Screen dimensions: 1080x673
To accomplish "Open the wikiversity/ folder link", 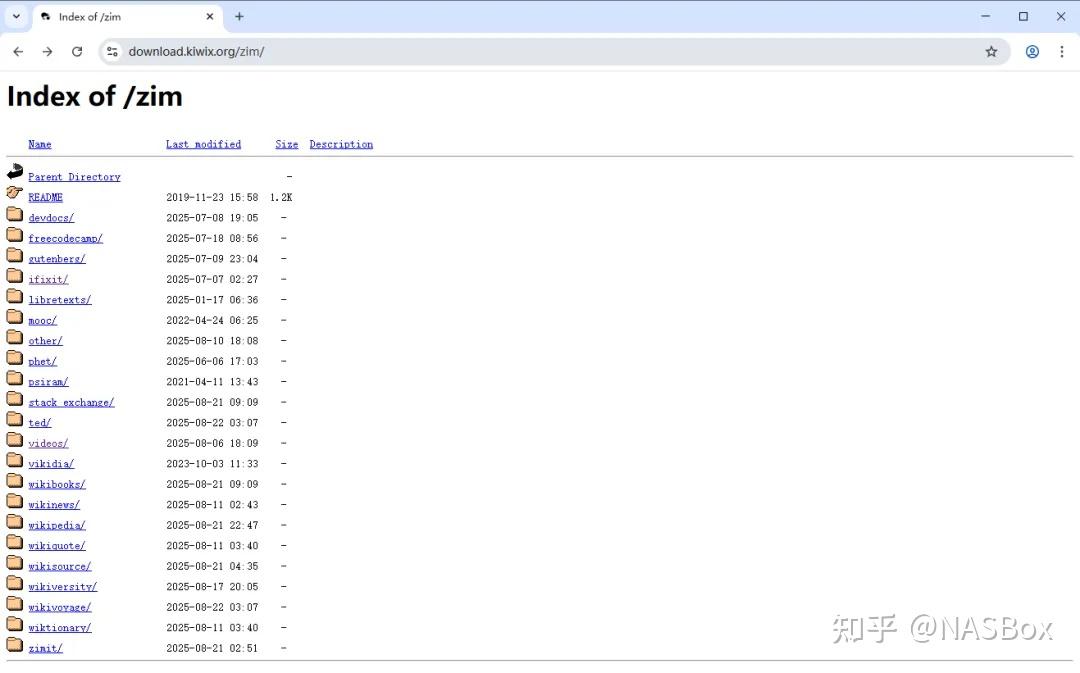I will 63,587.
